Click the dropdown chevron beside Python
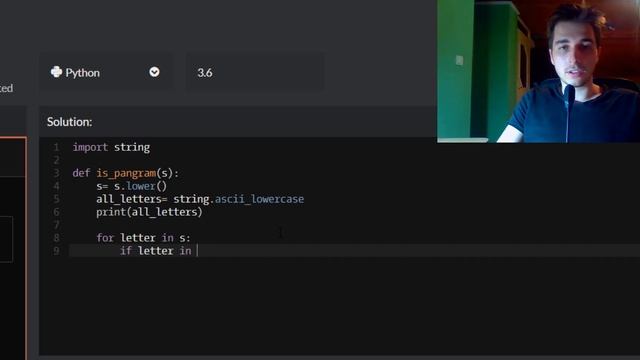The image size is (640, 360). pos(154,72)
